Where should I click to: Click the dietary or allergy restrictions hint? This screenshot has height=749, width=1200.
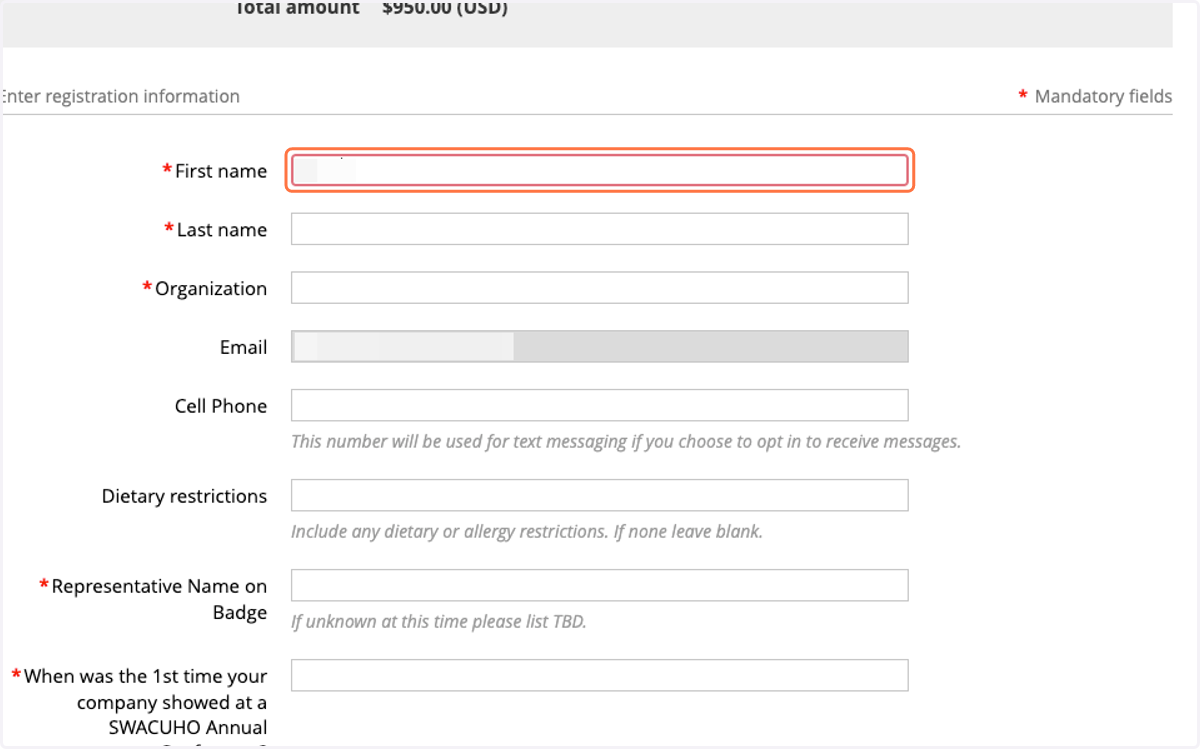coord(527,531)
